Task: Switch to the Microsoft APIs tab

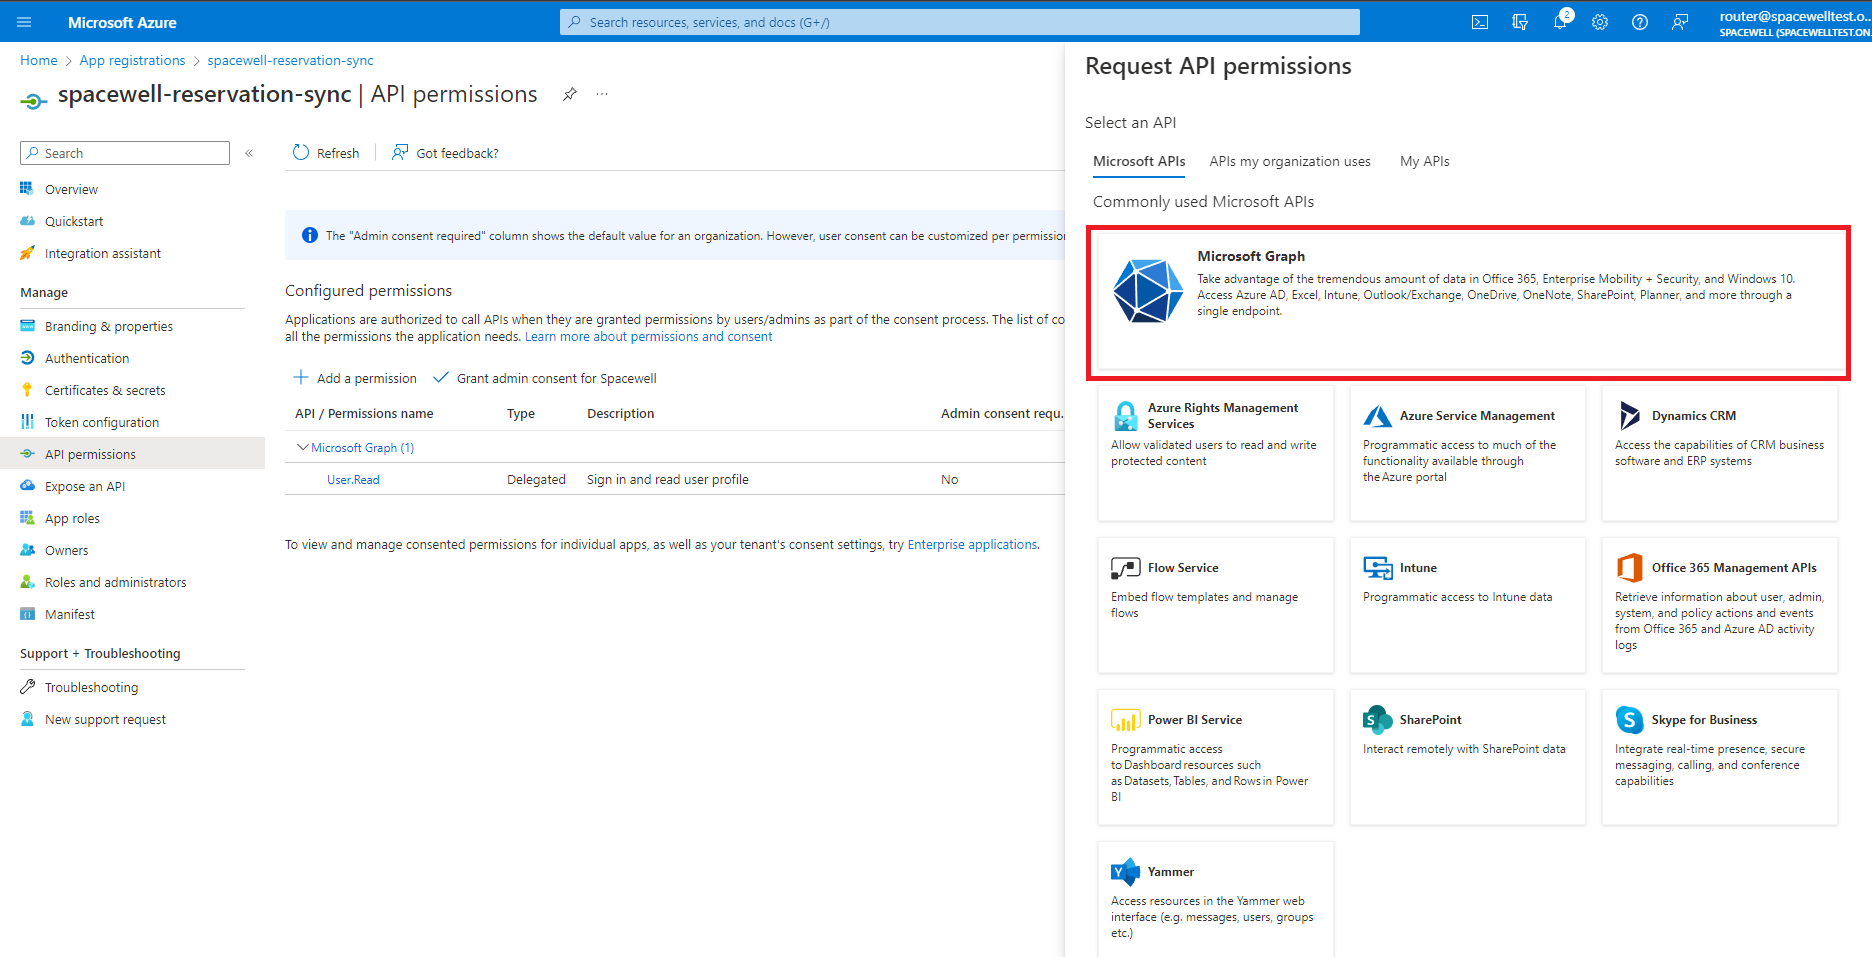Action: pos(1139,161)
